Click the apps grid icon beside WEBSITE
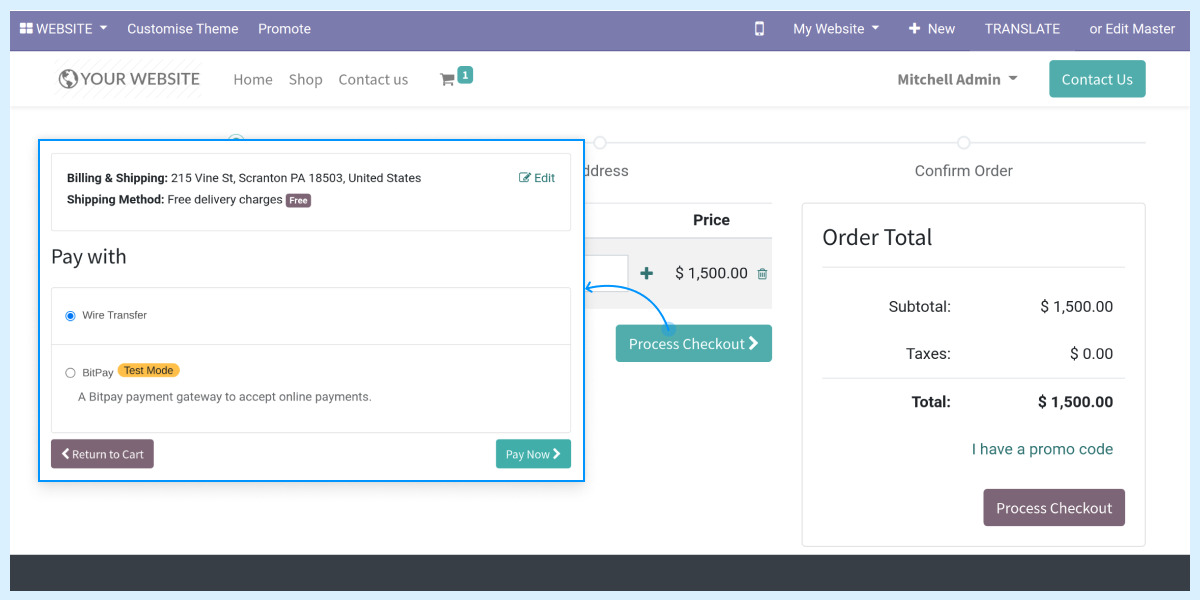Viewport: 1200px width, 600px height. [x=28, y=28]
